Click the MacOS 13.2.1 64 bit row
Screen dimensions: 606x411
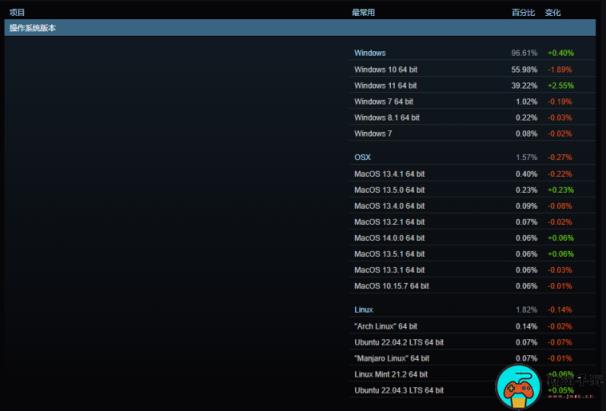coord(472,222)
